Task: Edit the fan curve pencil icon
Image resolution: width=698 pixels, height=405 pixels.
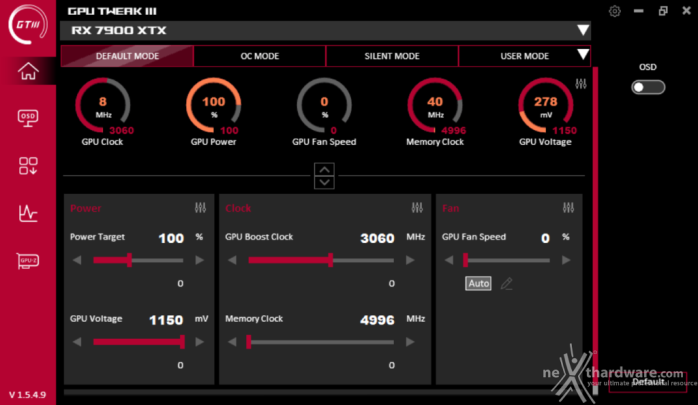Action: (x=507, y=284)
